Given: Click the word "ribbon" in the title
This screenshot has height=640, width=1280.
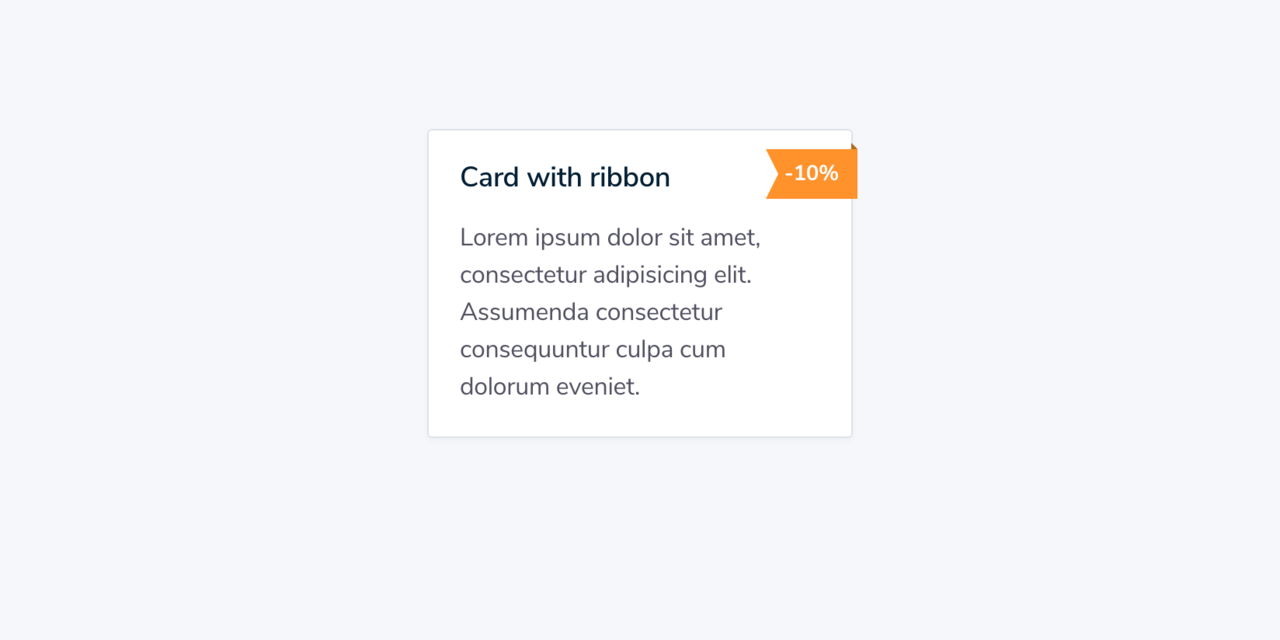Looking at the screenshot, I should tap(629, 177).
